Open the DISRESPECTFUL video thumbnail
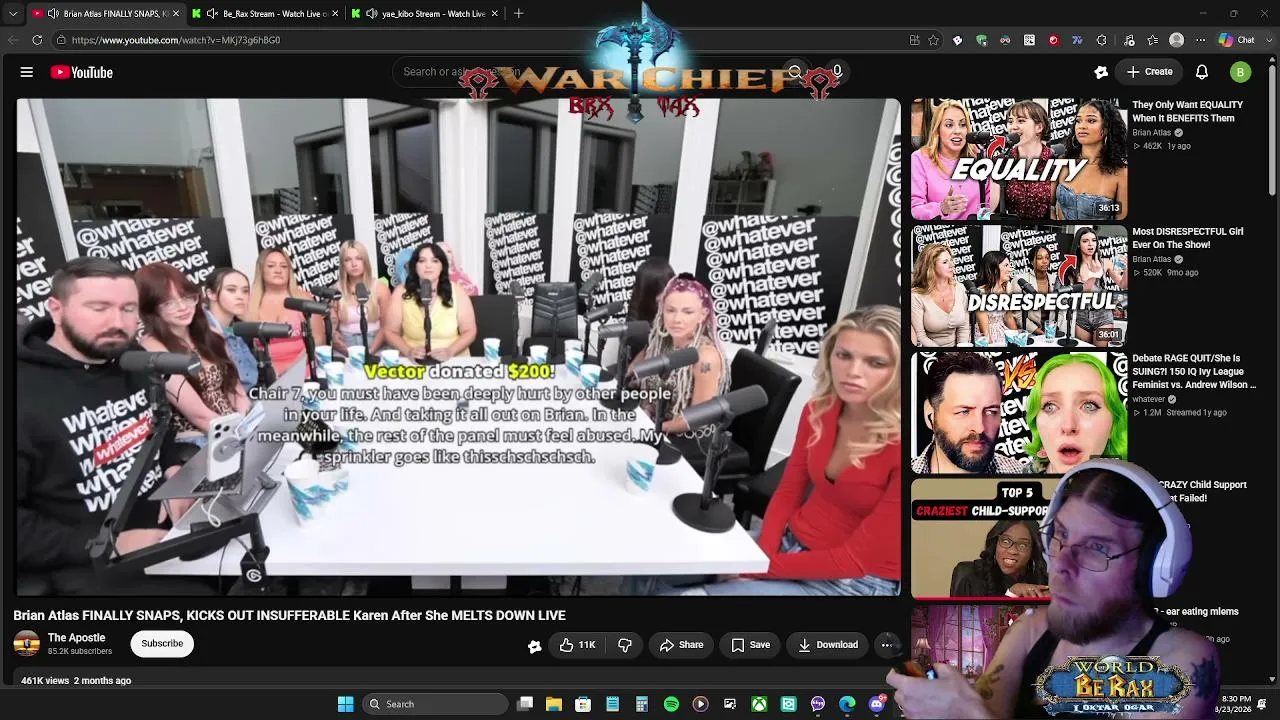1280x720 pixels. [1019, 286]
